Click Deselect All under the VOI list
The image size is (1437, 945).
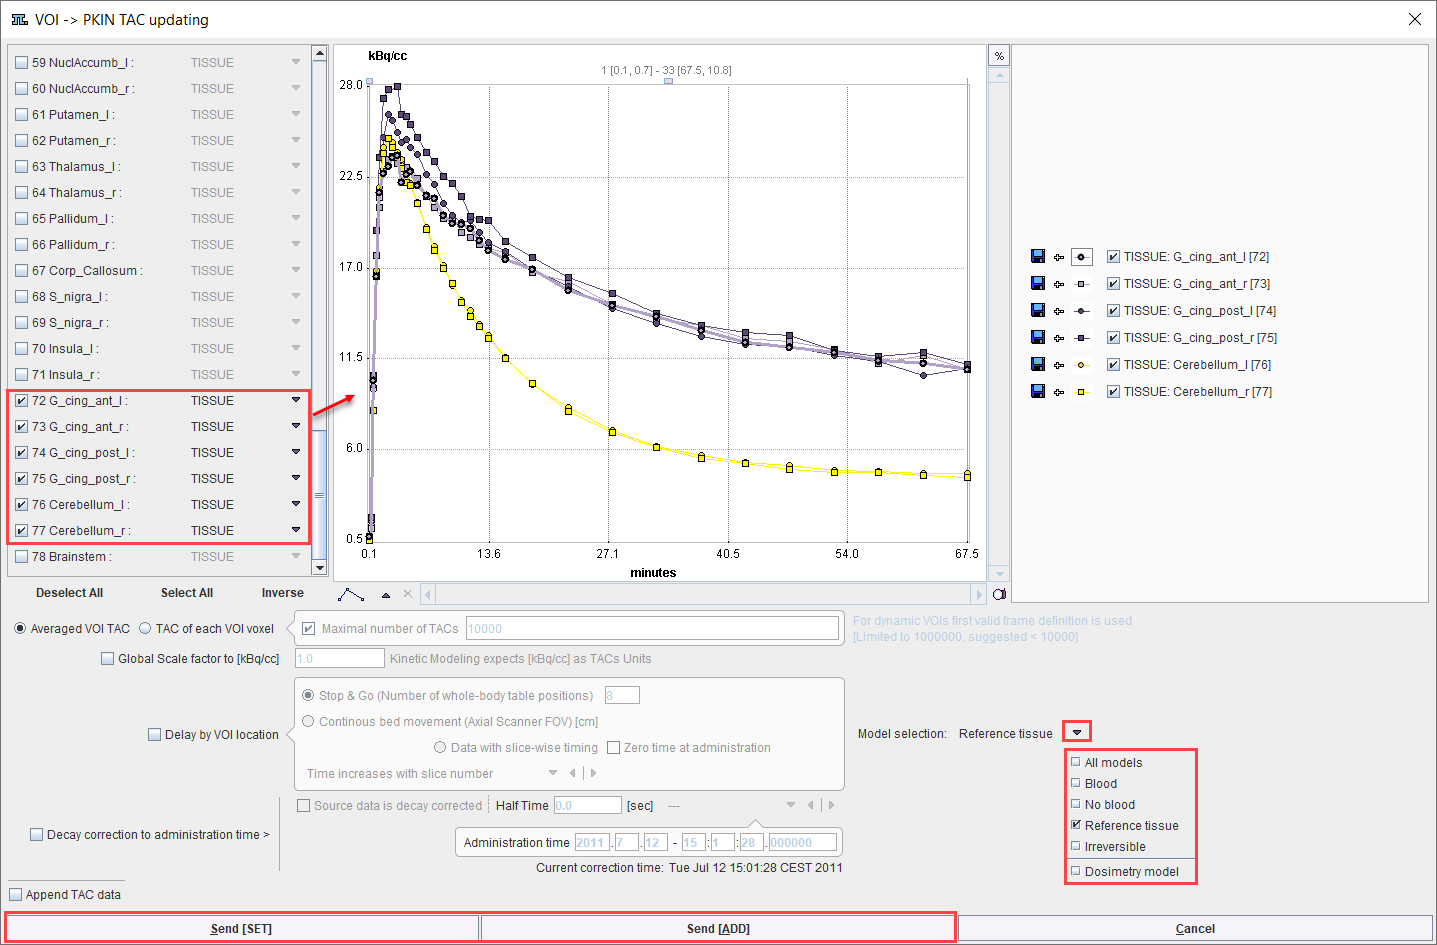coord(69,593)
